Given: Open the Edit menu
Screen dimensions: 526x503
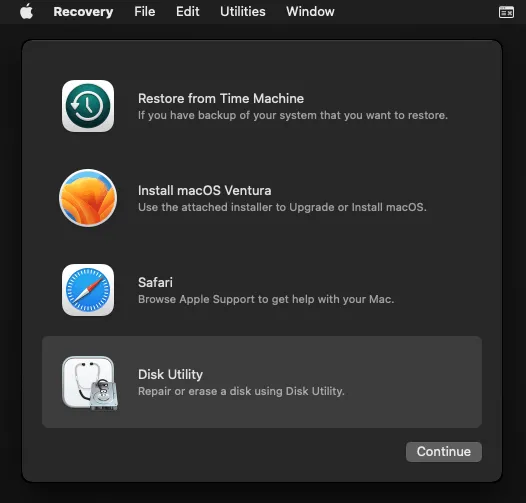Looking at the screenshot, I should pyautogui.click(x=188, y=12).
